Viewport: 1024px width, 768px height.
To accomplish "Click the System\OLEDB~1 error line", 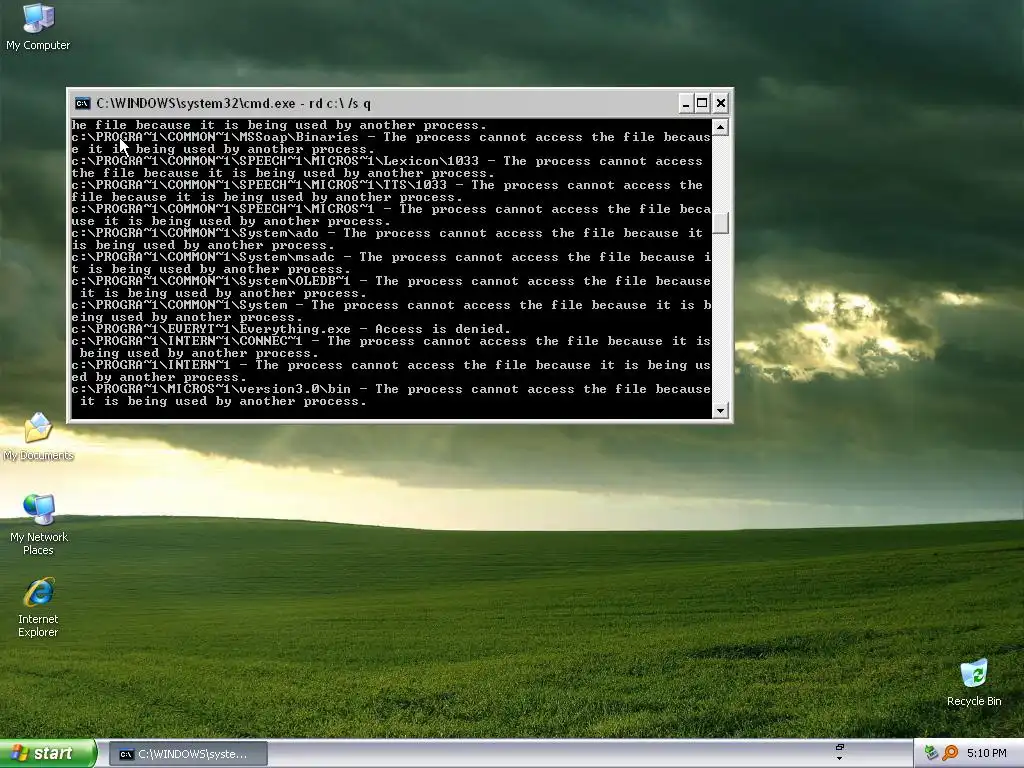I will pos(391,287).
